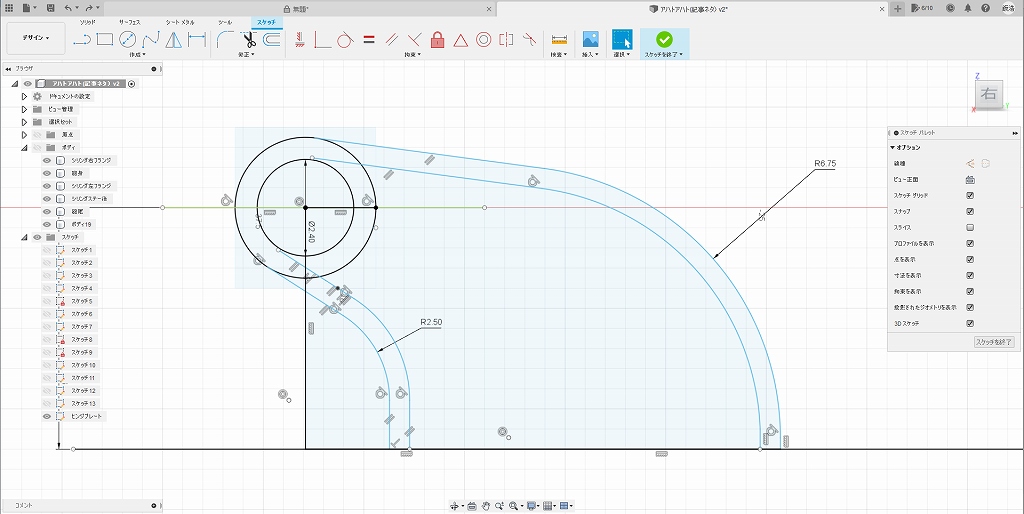This screenshot has width=1024, height=514.
Task: Select the rectangle sketch tool
Action: coord(105,40)
